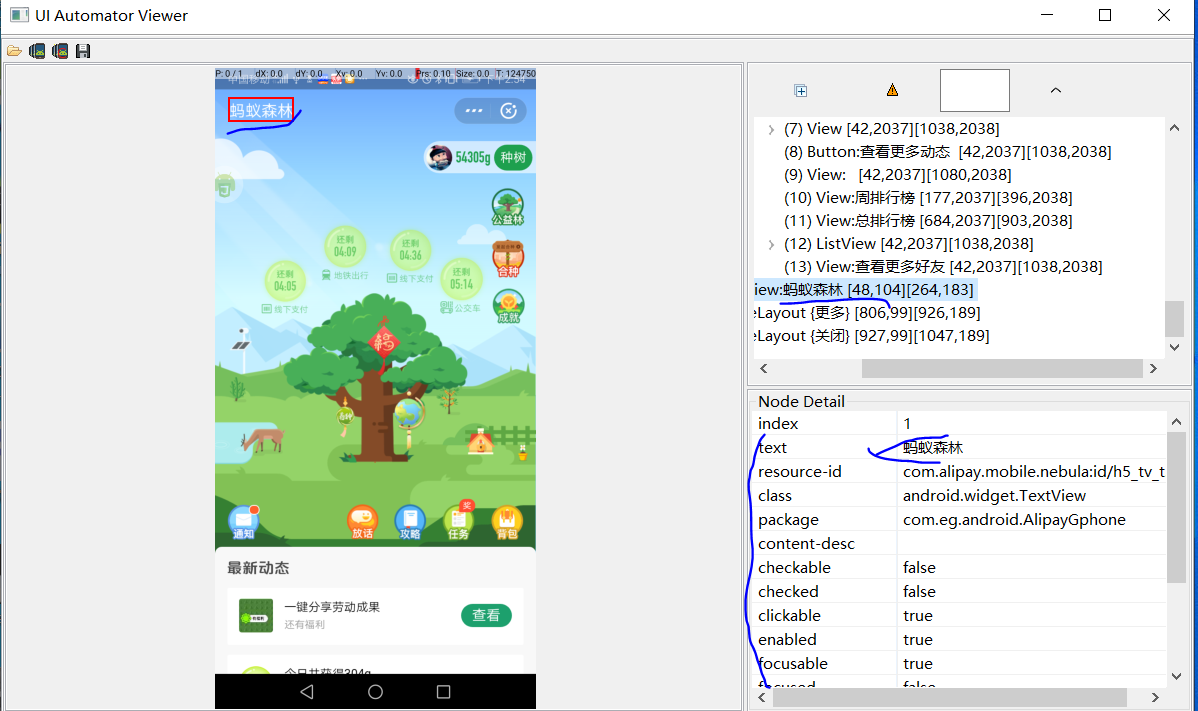Click the hierarchy tree scroll up arrow
Screen dimensions: 1198x711
click(1174, 128)
